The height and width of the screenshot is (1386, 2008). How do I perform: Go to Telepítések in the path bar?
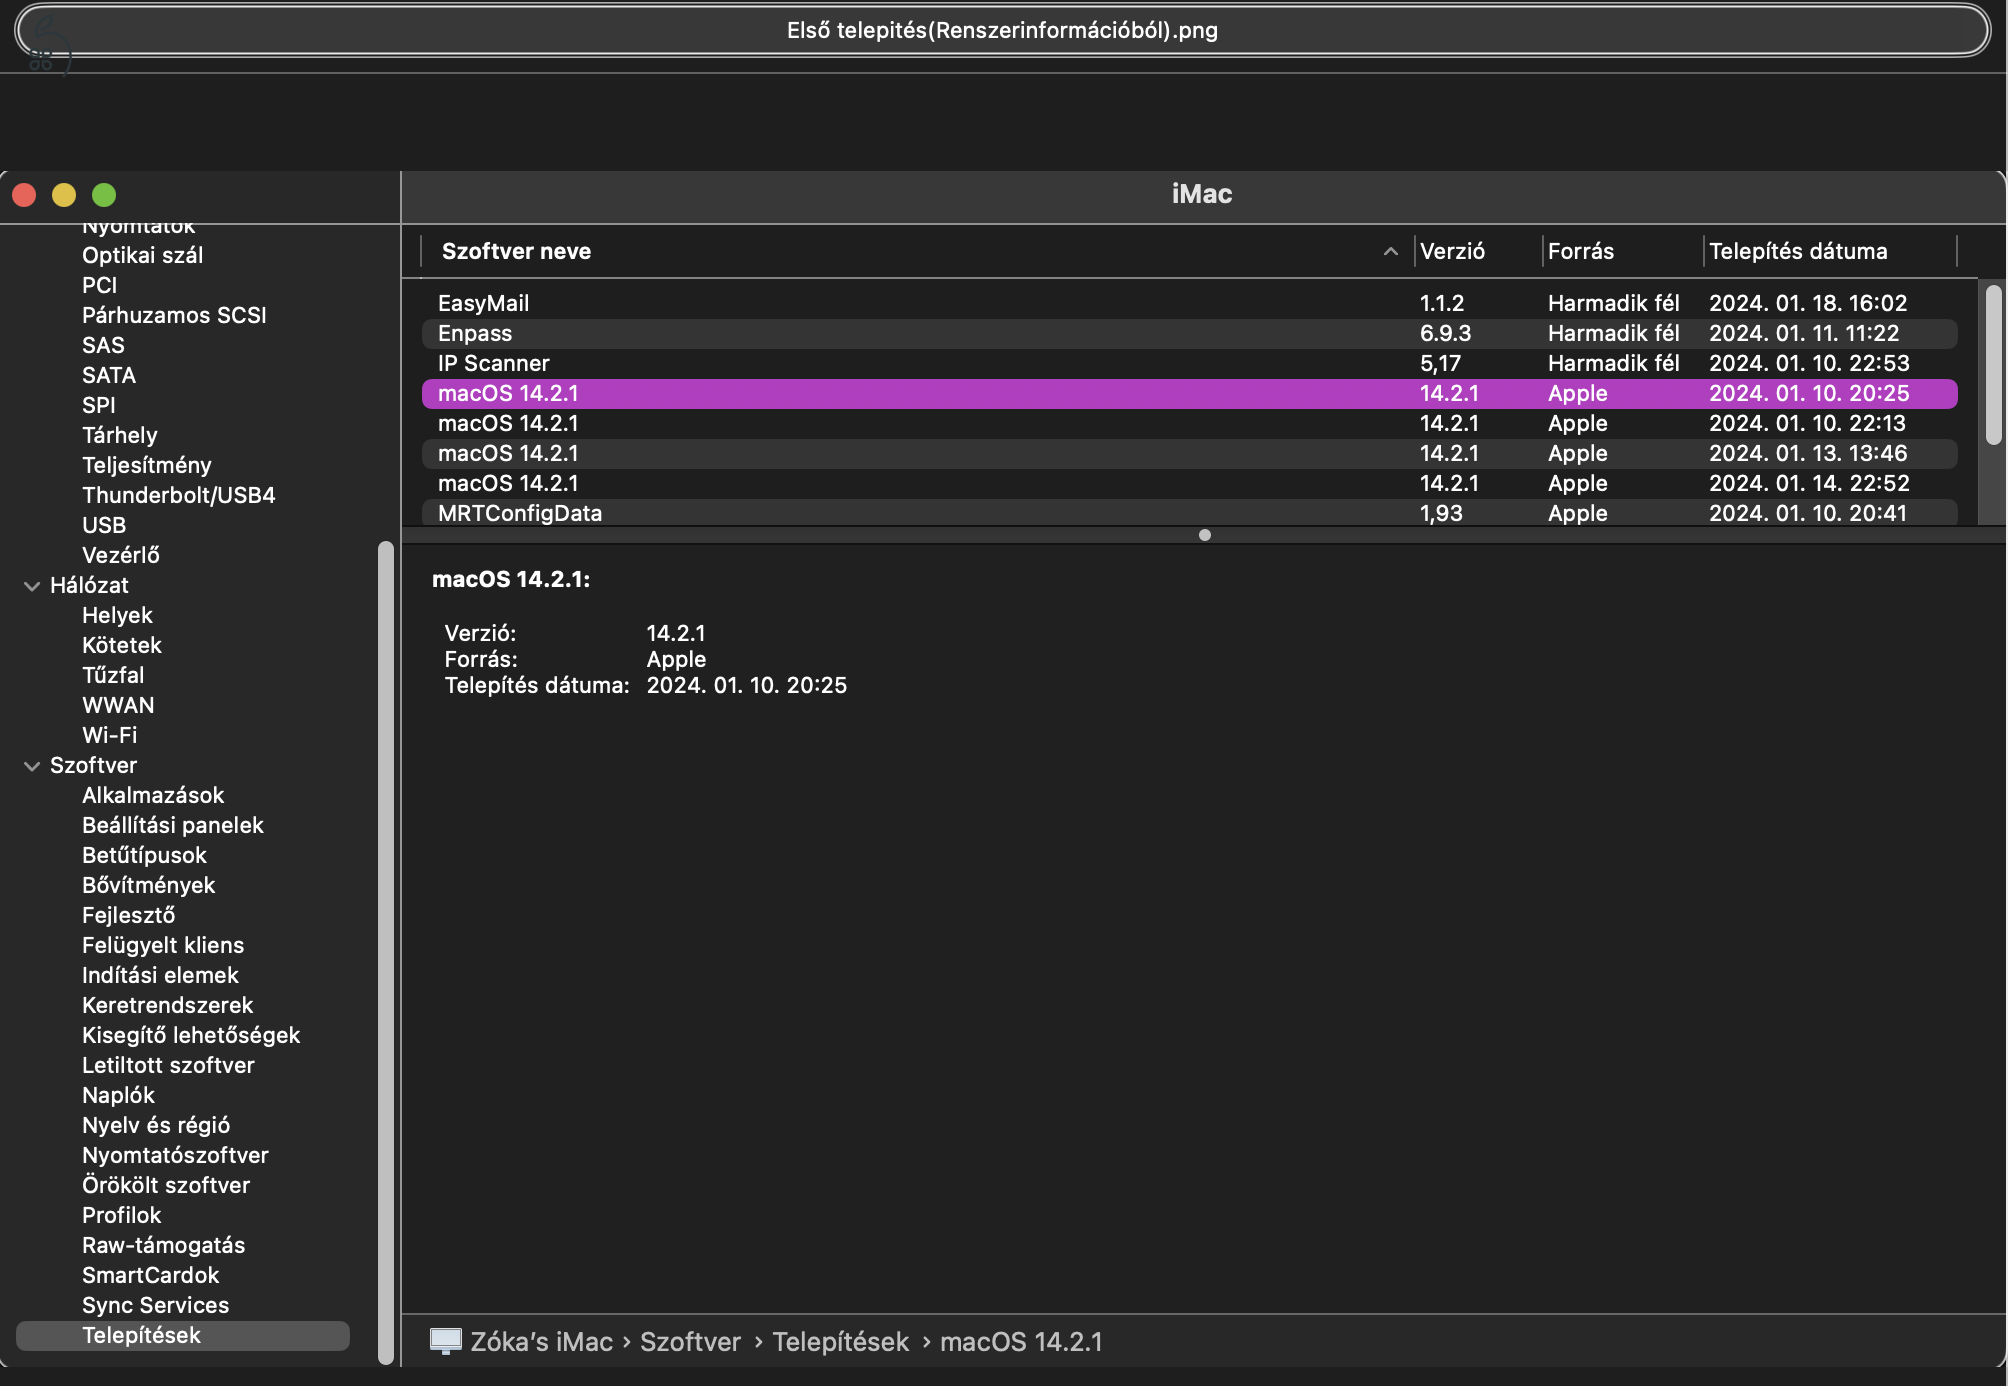pos(840,1342)
